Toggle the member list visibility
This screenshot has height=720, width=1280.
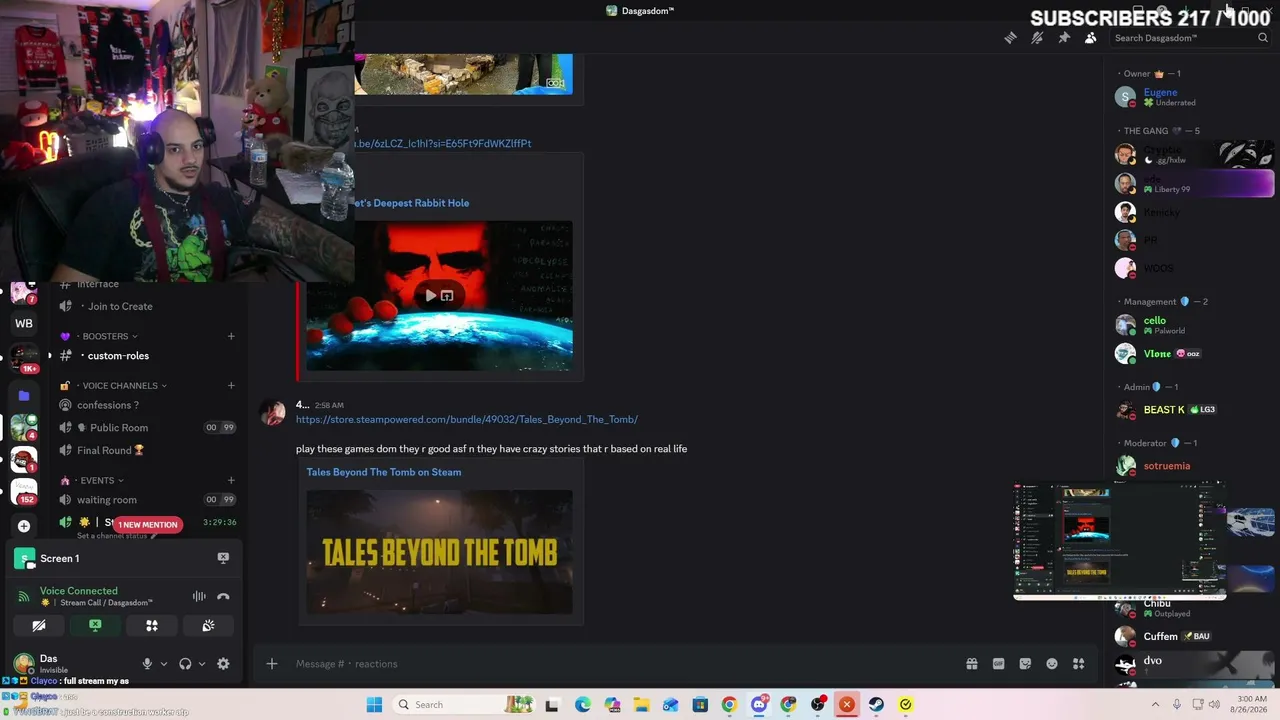[x=1091, y=38]
